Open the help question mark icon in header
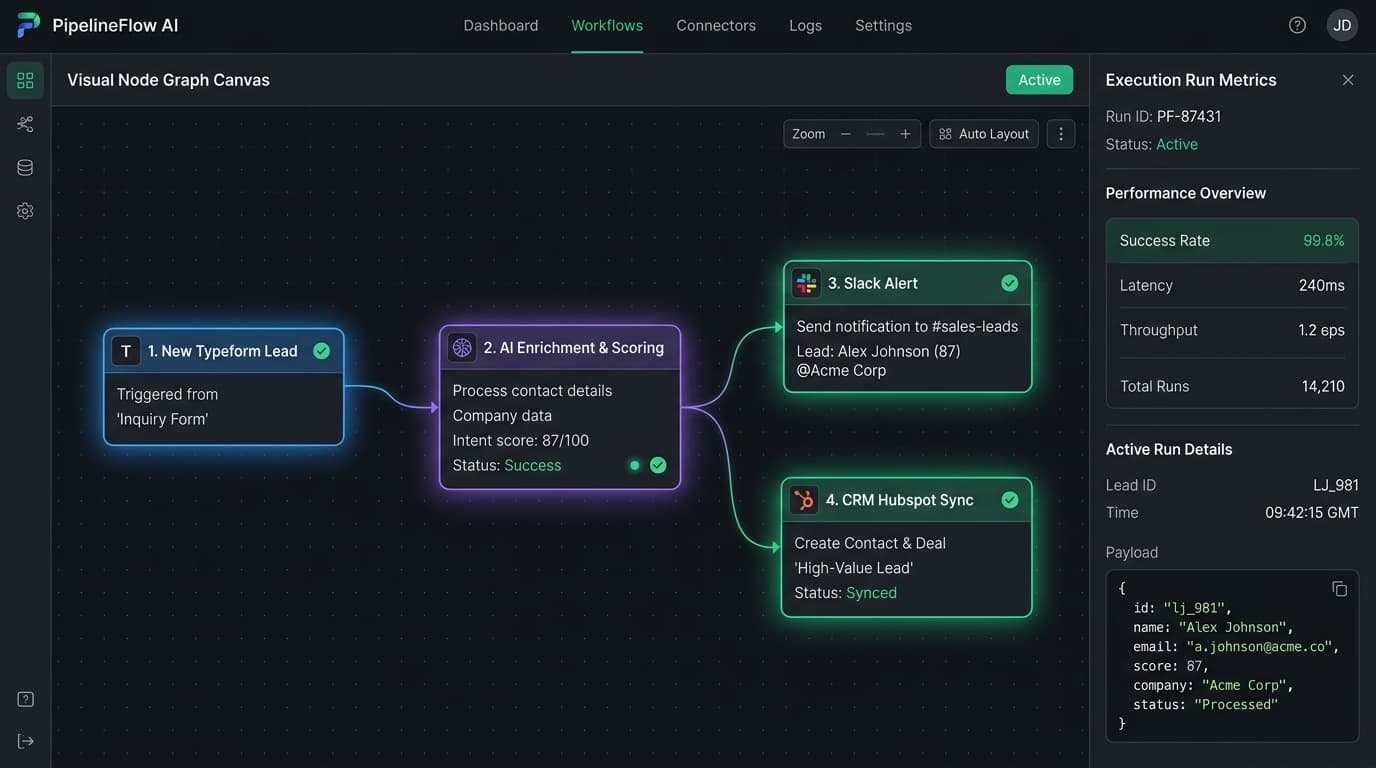1376x768 pixels. [x=1297, y=25]
